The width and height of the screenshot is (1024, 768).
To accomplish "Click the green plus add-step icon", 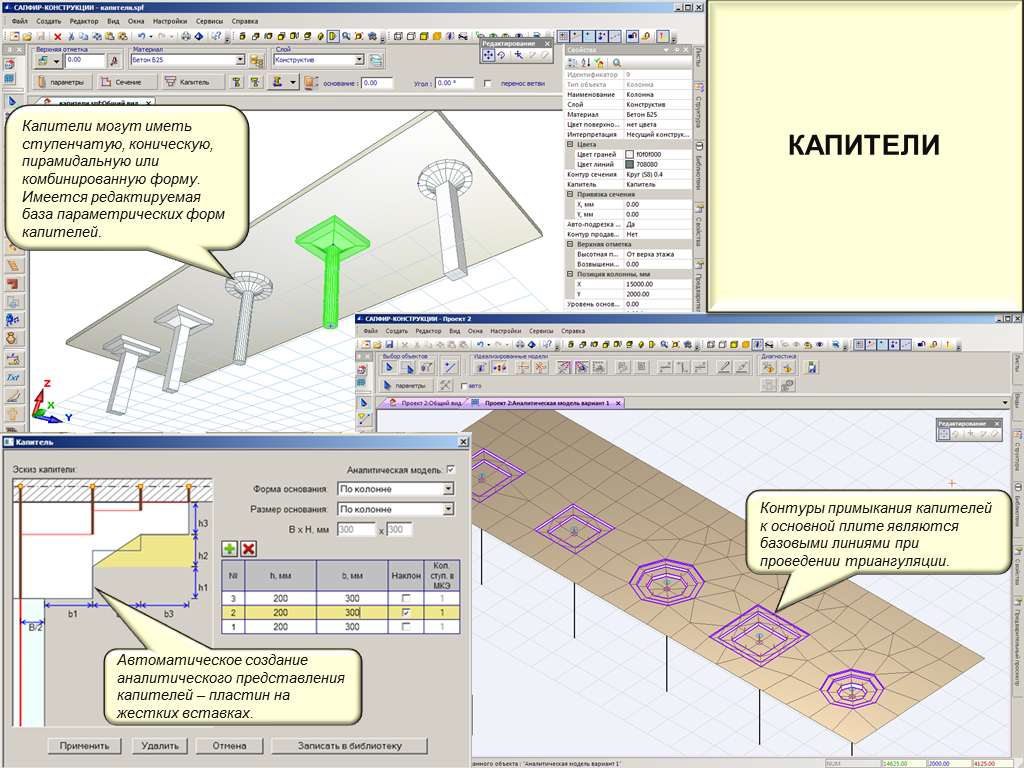I will (x=230, y=548).
